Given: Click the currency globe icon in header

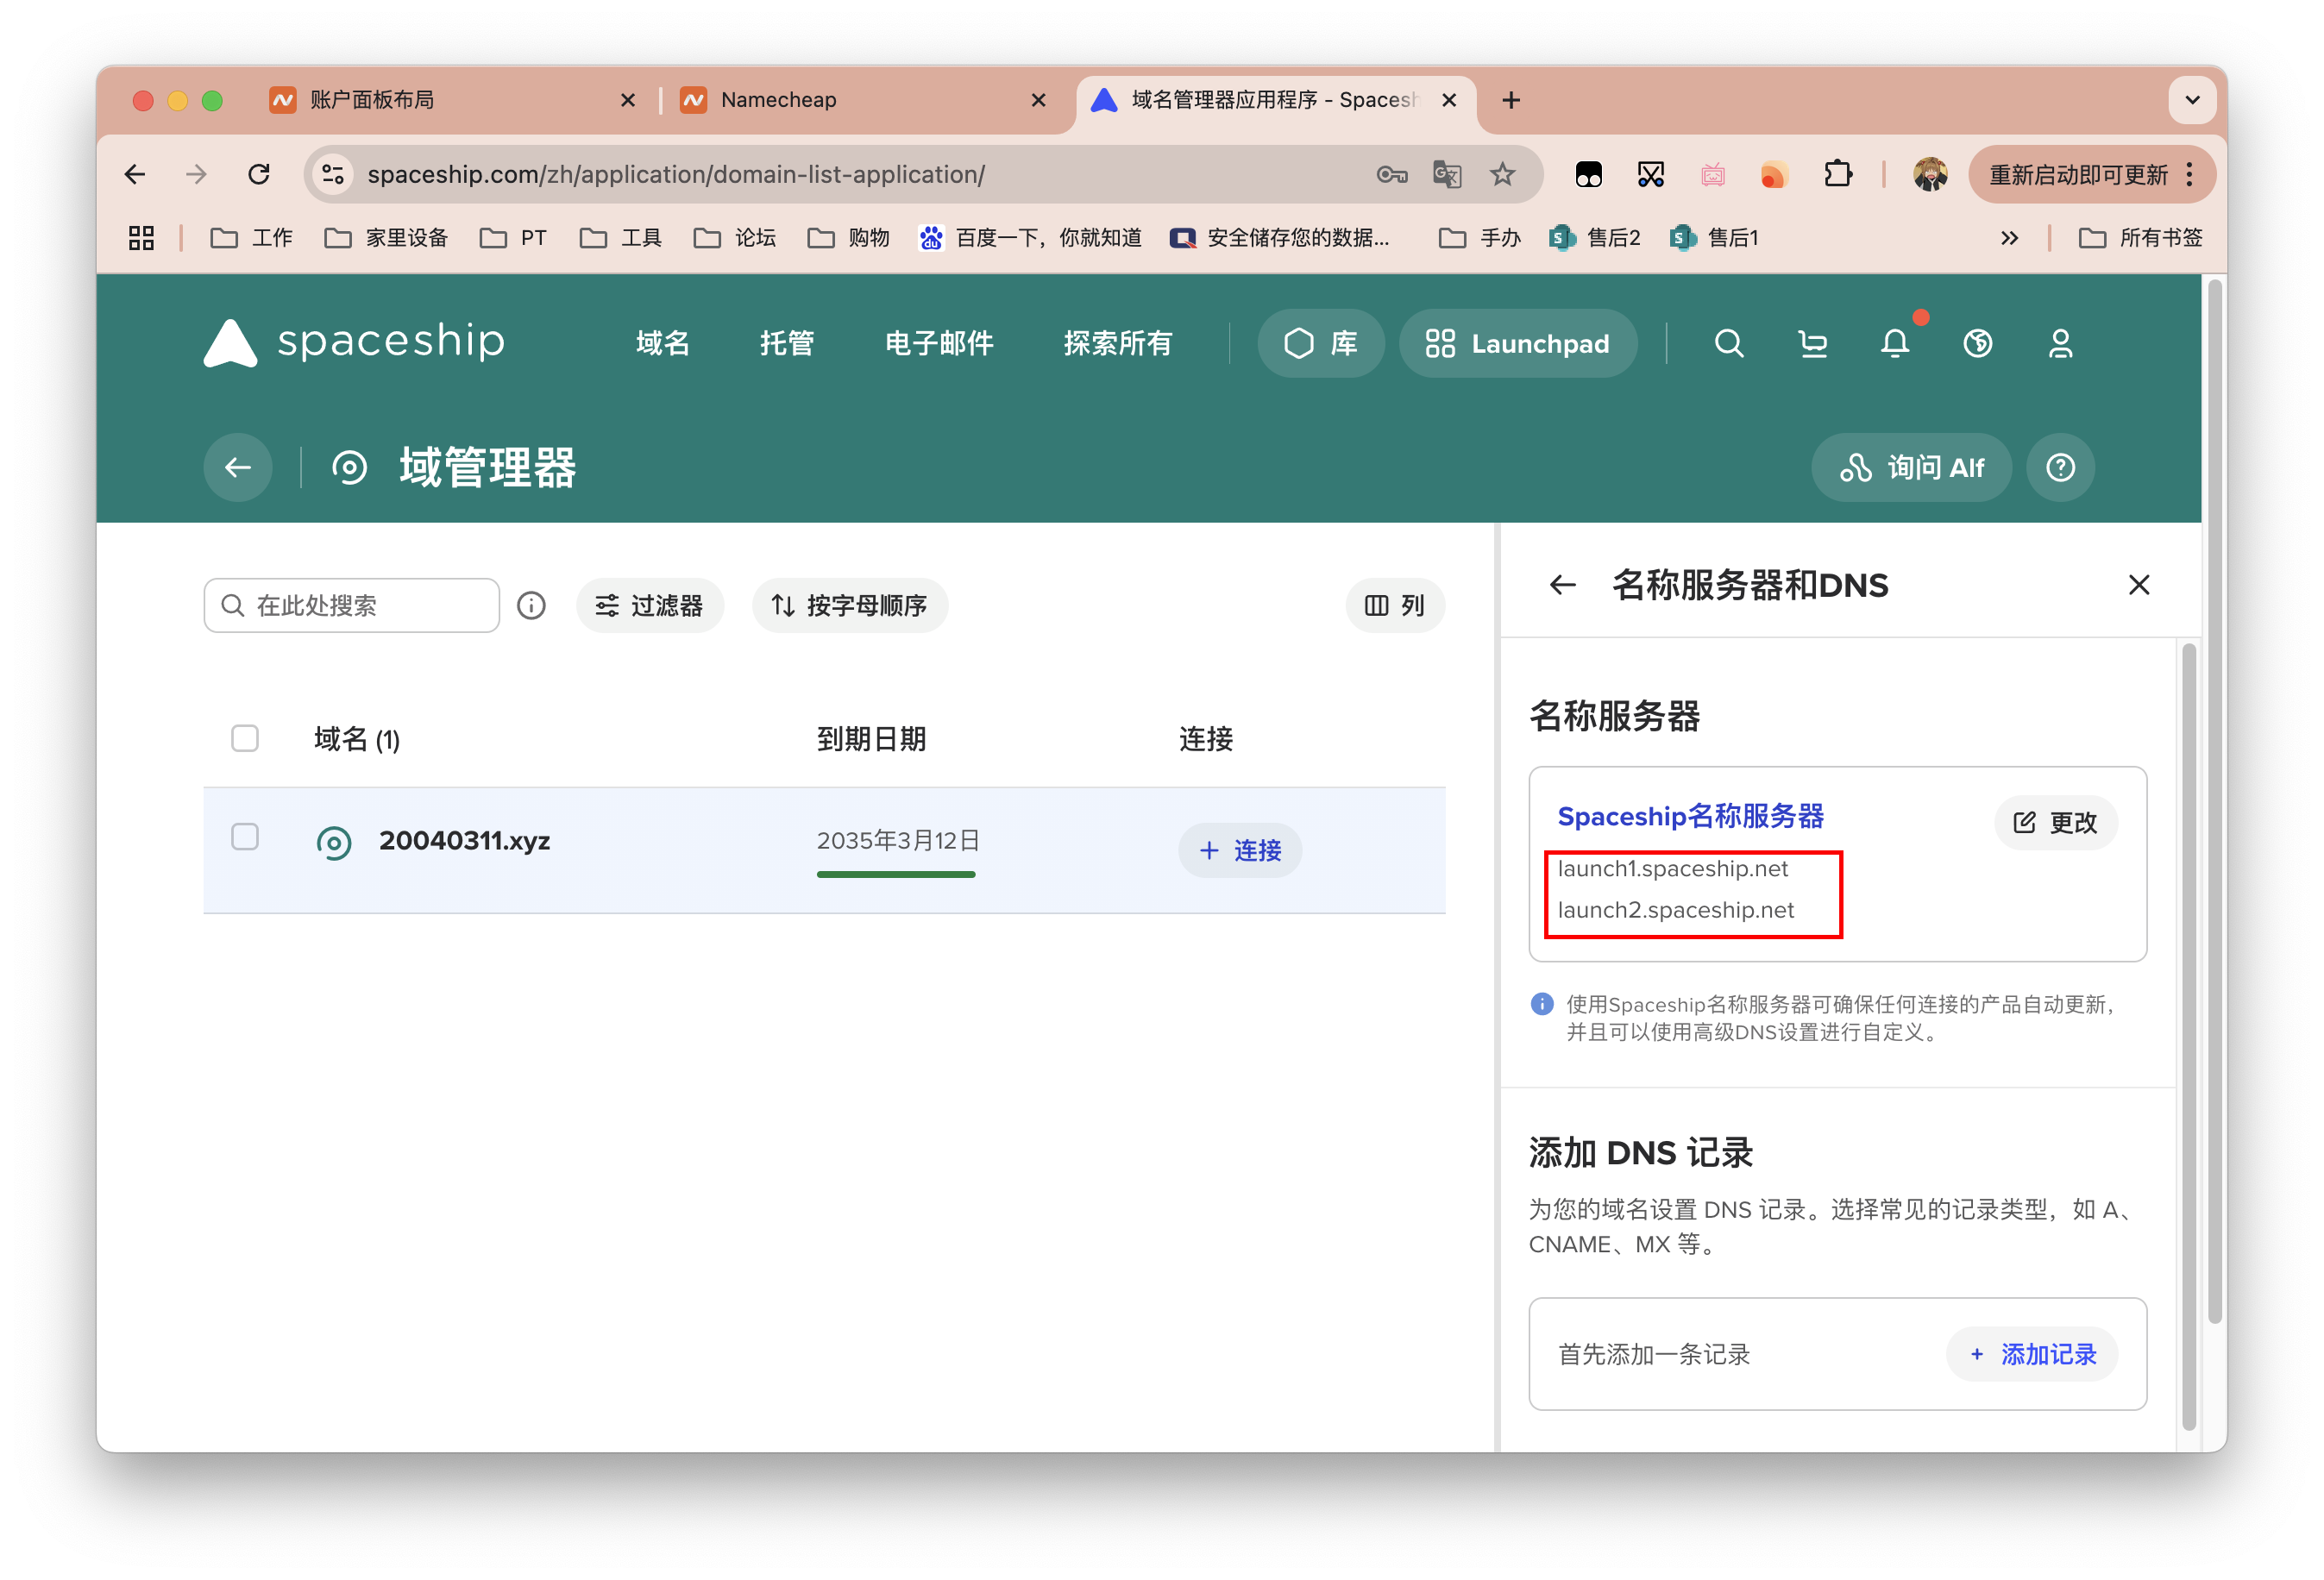Looking at the screenshot, I should click(x=1977, y=344).
